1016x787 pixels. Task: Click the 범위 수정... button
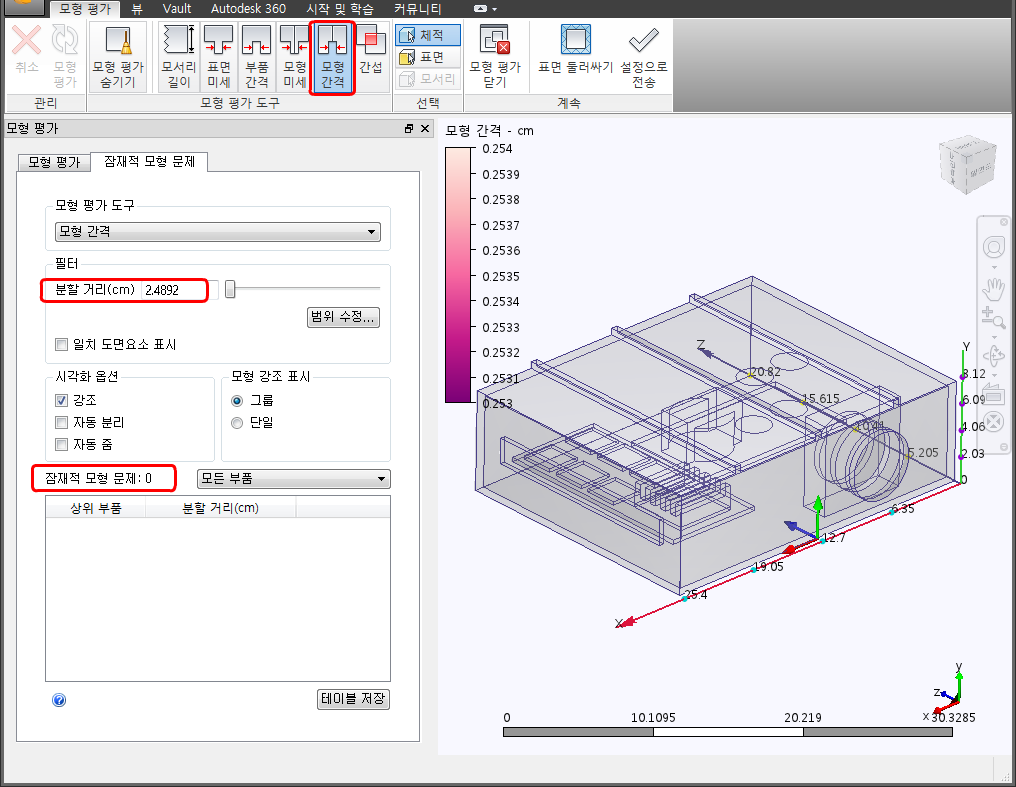(x=343, y=317)
